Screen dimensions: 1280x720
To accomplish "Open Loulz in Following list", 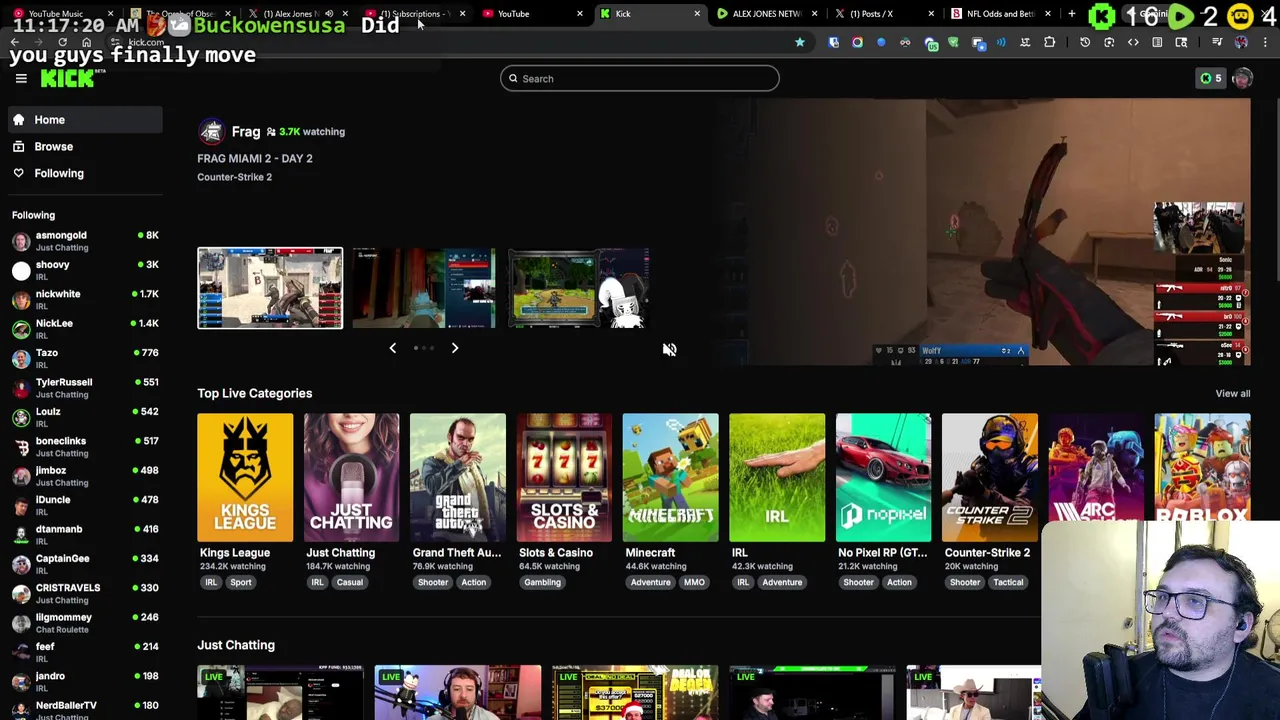I will click(85, 417).
